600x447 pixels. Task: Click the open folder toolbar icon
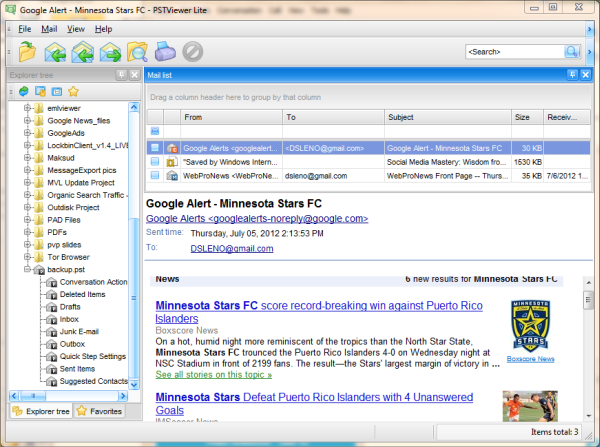pos(27,51)
